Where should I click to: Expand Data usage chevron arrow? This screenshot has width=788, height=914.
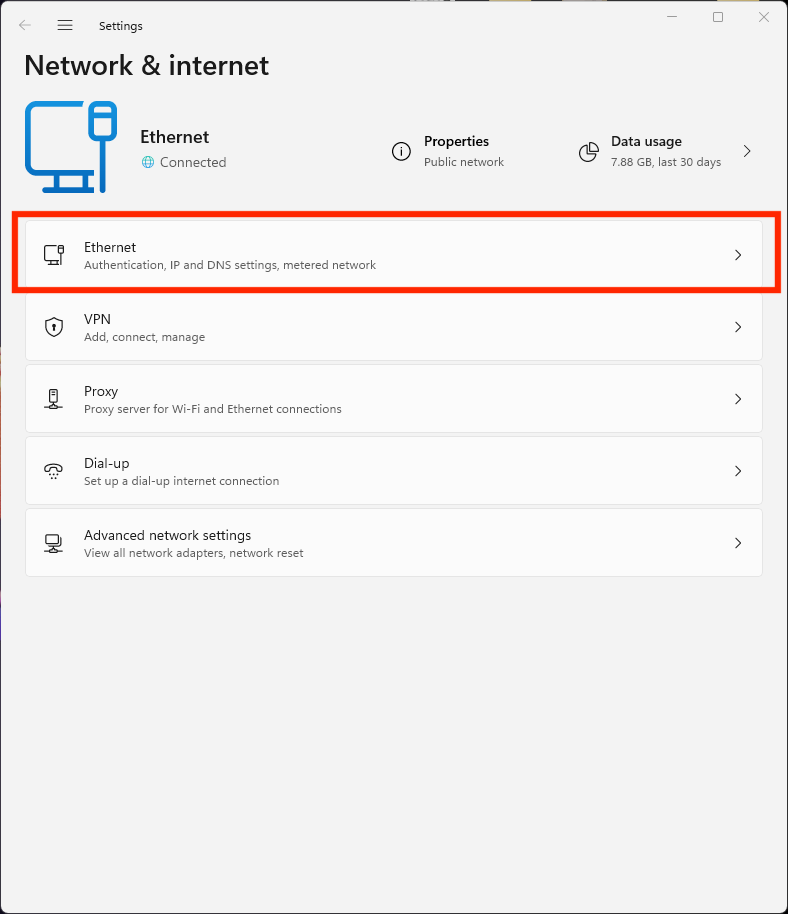pyautogui.click(x=747, y=152)
